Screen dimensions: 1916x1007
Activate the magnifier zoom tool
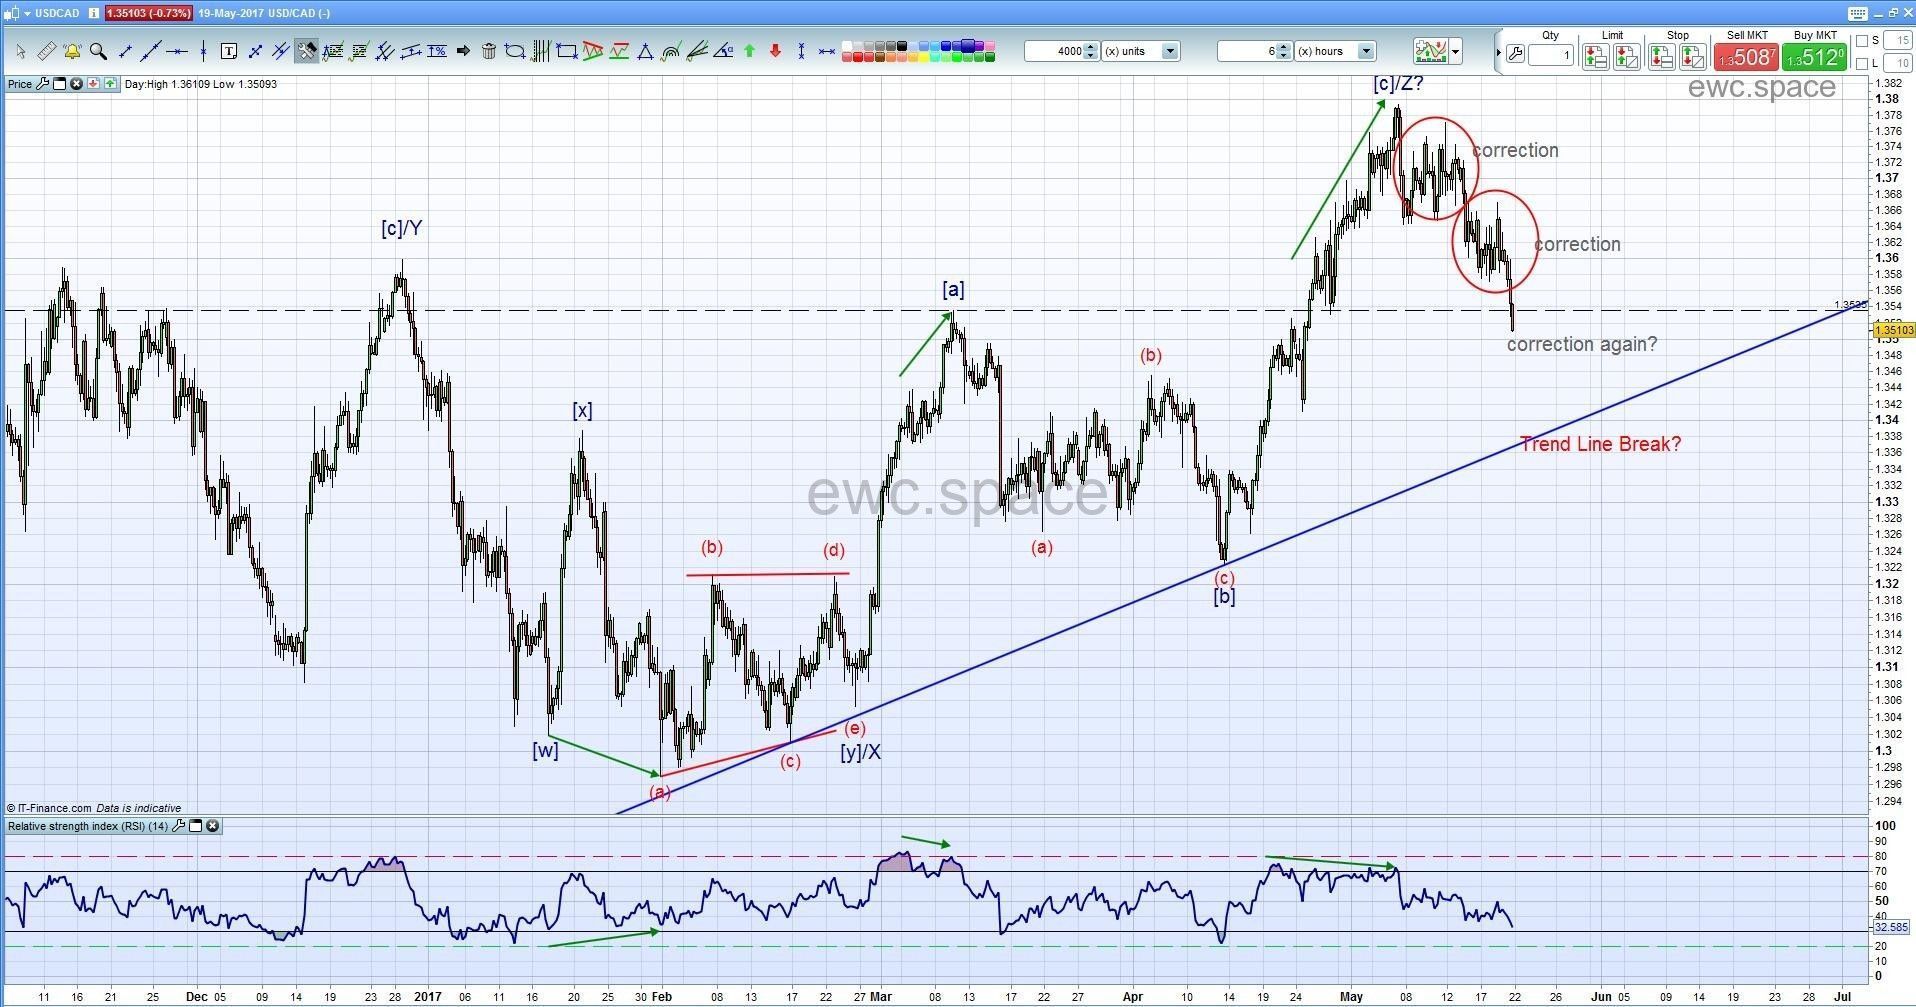tap(98, 51)
